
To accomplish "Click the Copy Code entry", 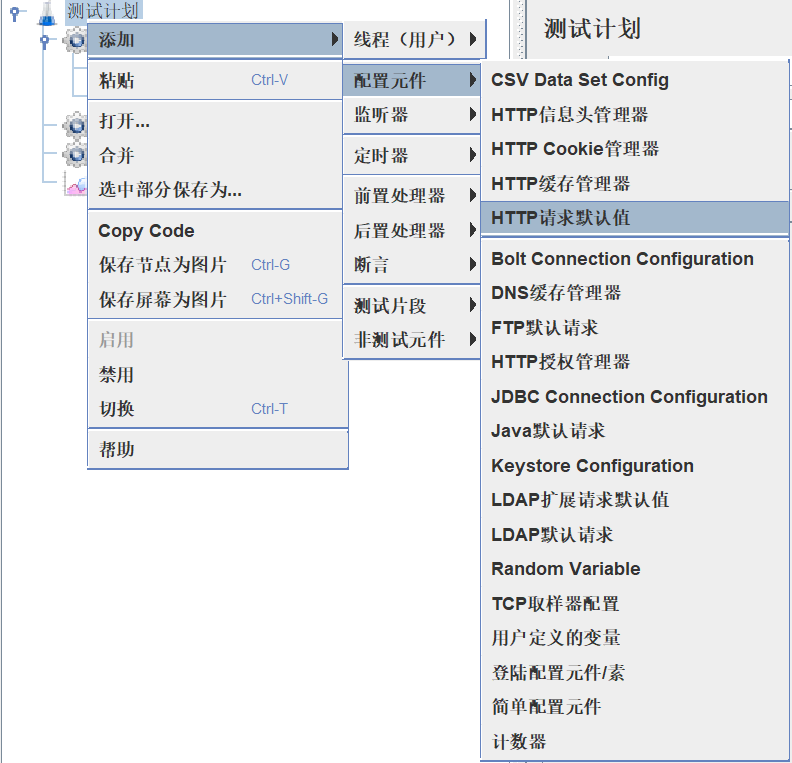I will pyautogui.click(x=215, y=231).
